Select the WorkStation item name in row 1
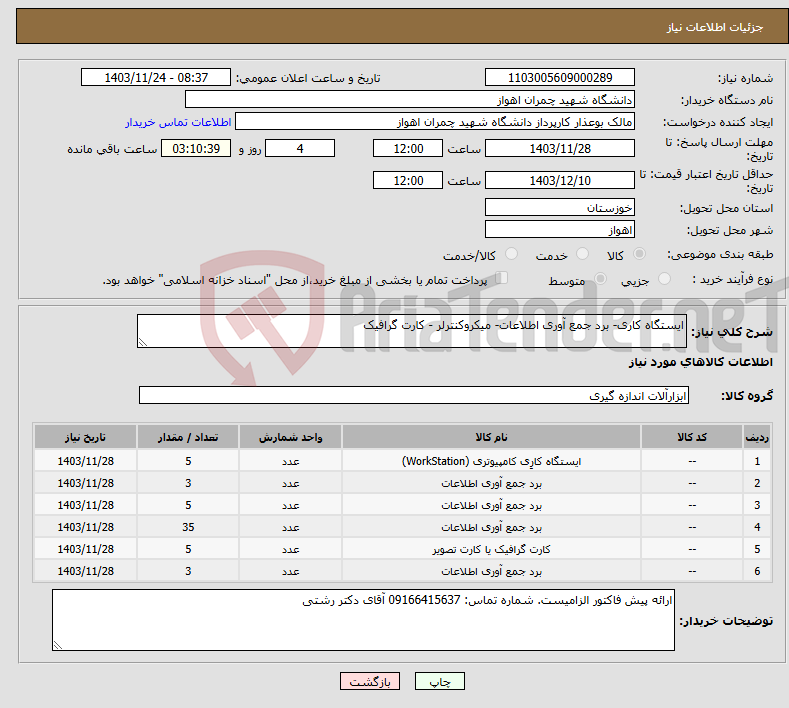Viewport: 789px width, 708px height. (491, 461)
